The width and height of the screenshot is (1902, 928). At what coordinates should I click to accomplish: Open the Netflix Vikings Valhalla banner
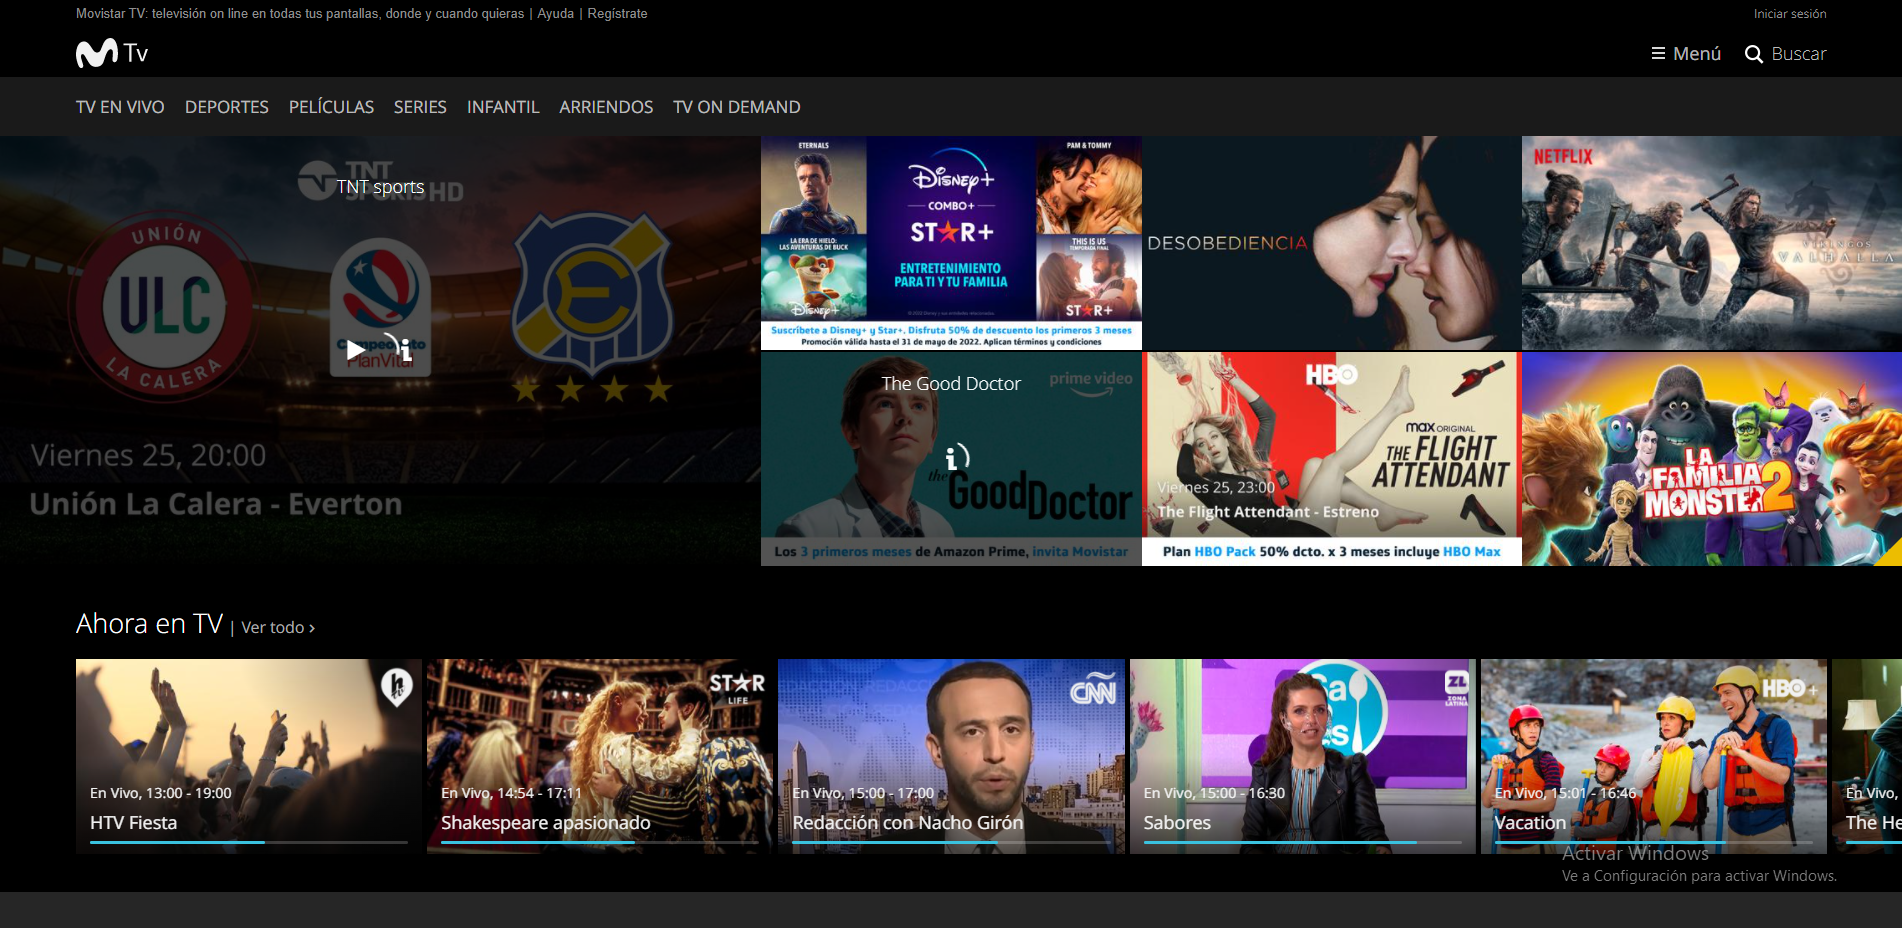(1711, 243)
